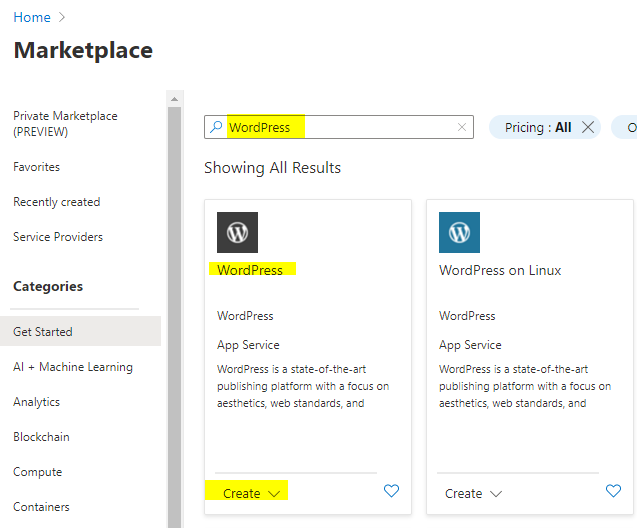This screenshot has width=637, height=528.
Task: Select the Get Started category
Action: click(80, 331)
